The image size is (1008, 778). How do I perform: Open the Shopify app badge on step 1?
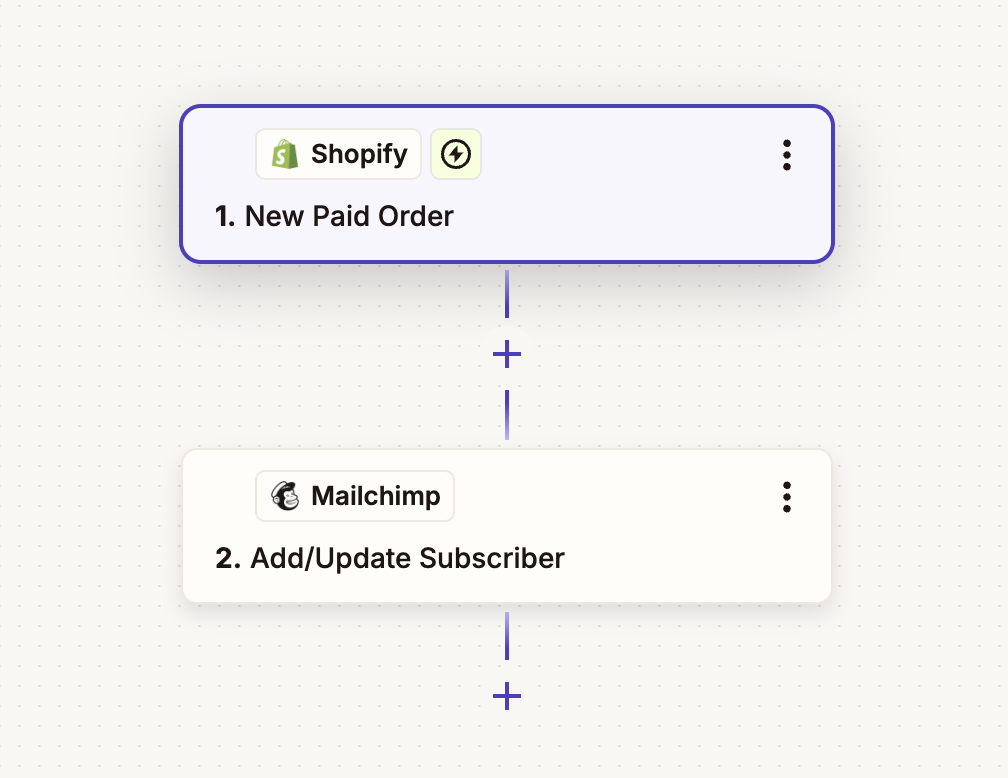coord(338,154)
